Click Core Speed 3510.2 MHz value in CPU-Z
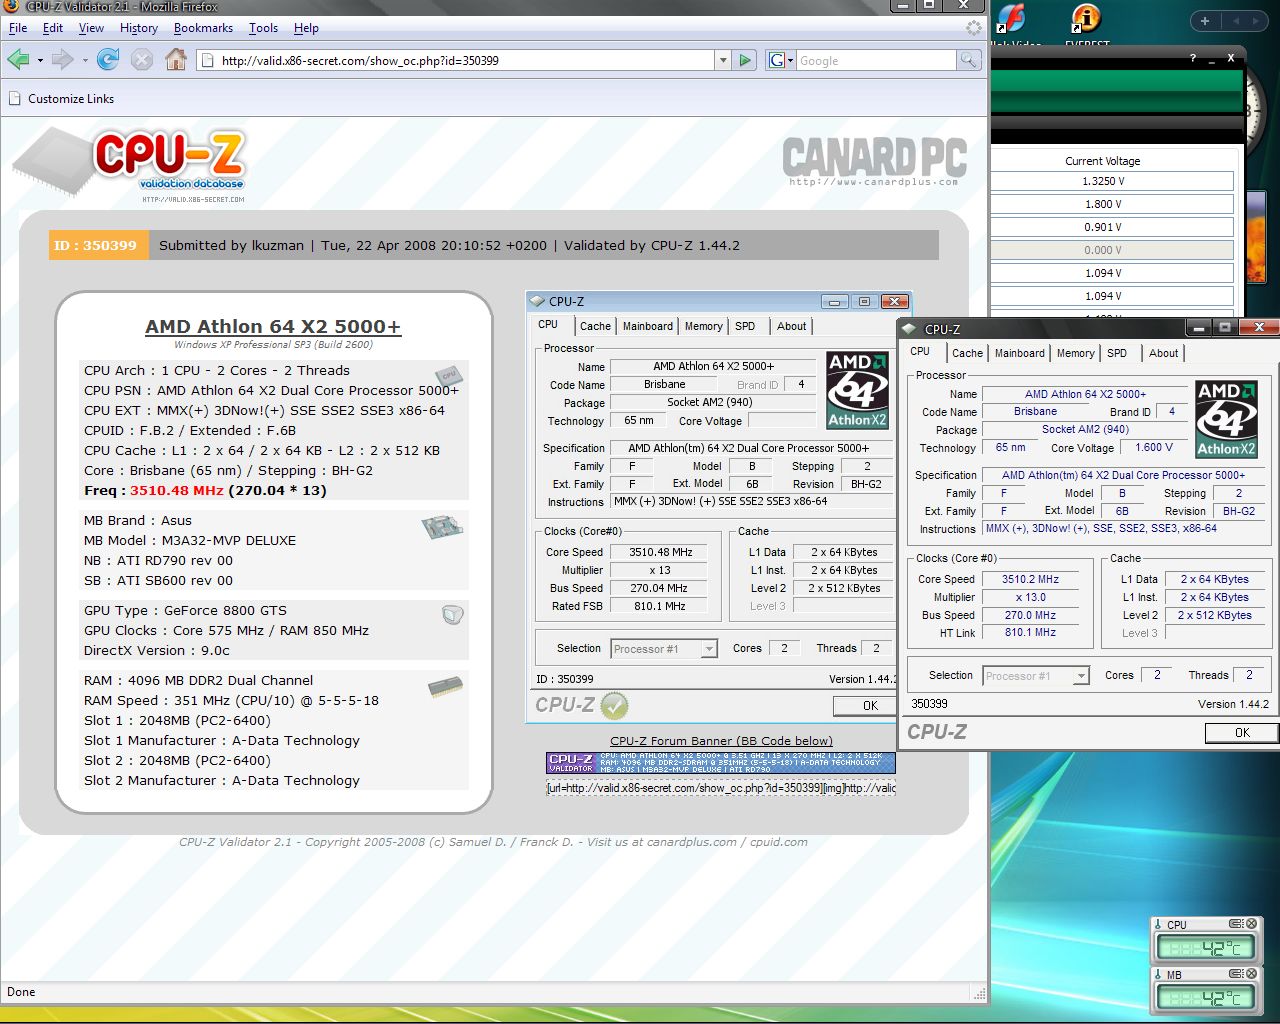Image resolution: width=1280 pixels, height=1024 pixels. (x=1031, y=579)
